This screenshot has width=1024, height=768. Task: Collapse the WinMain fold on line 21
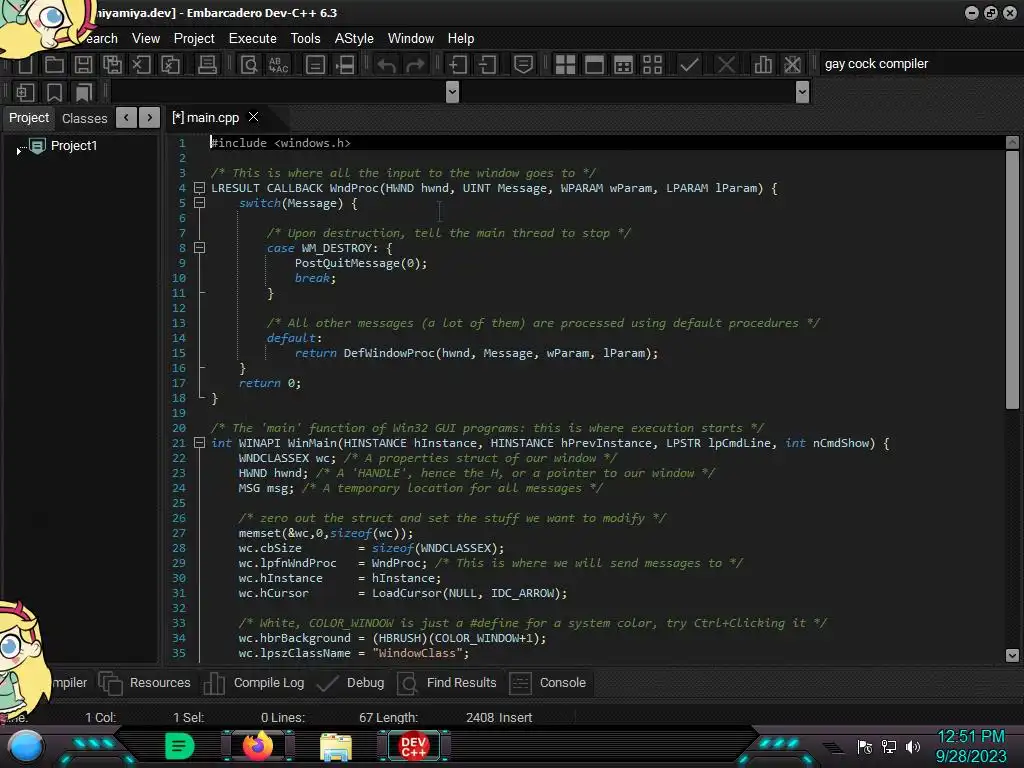coord(199,443)
